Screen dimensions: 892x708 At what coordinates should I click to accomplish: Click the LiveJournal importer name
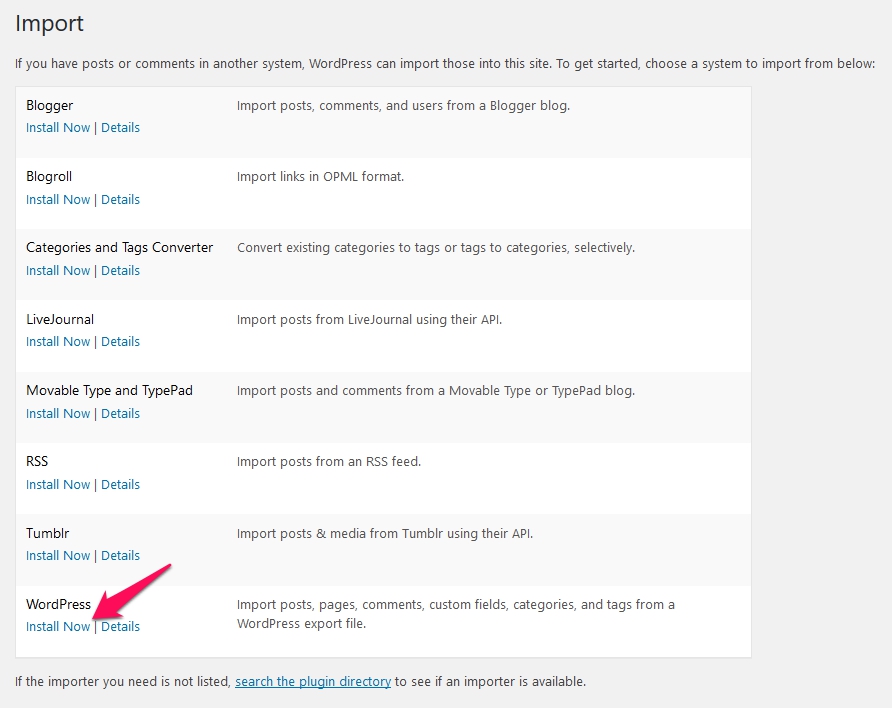point(60,319)
